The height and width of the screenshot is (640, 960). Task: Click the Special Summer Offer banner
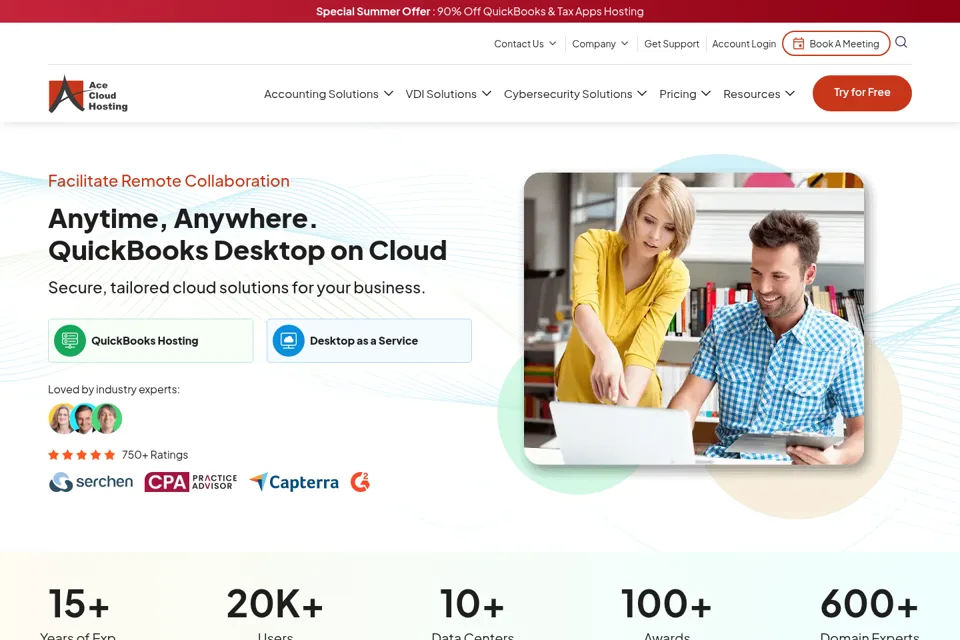[480, 11]
